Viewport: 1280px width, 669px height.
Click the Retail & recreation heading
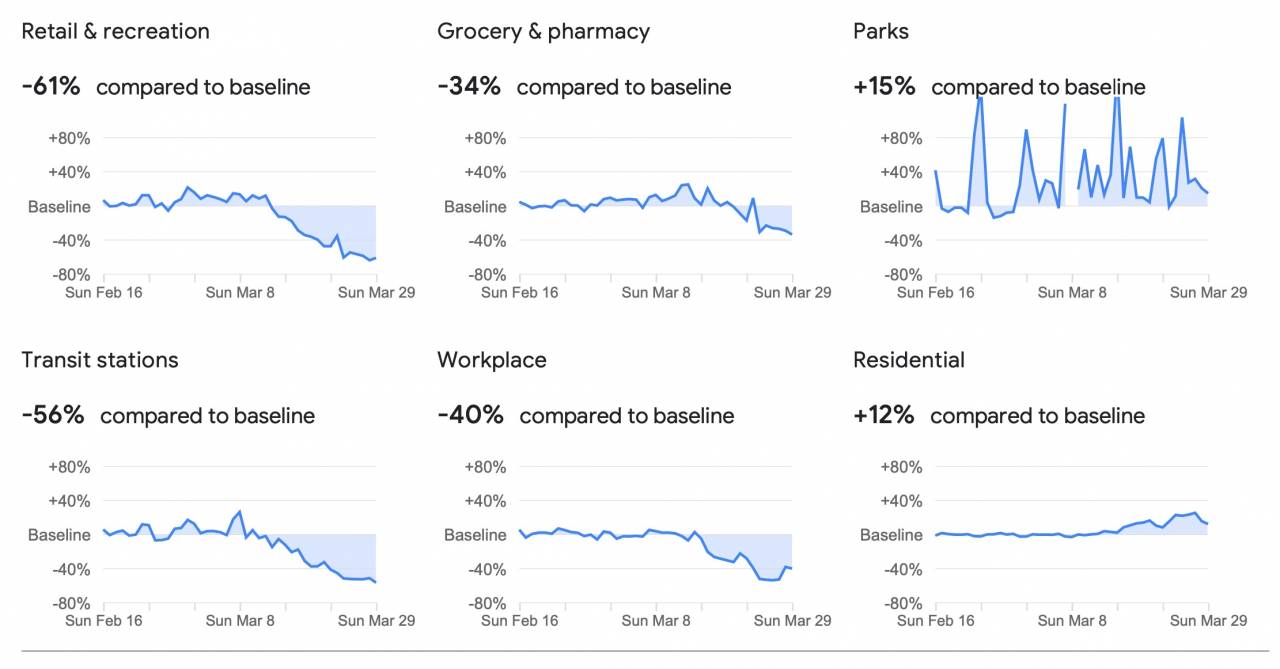click(x=116, y=31)
